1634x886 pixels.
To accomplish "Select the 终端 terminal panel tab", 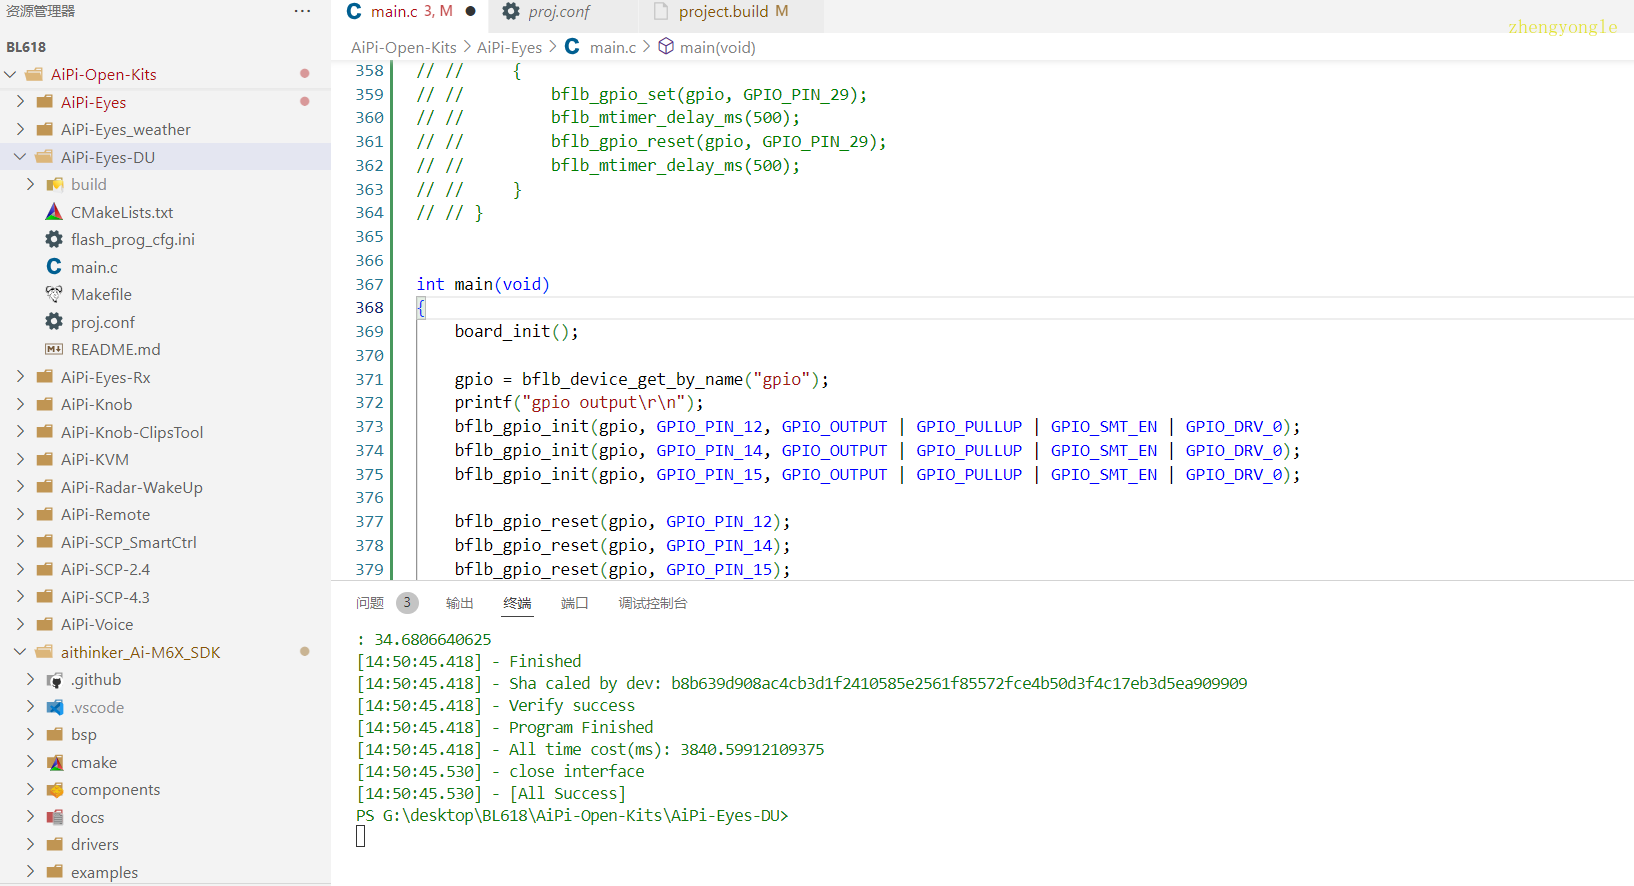I will pos(517,603).
